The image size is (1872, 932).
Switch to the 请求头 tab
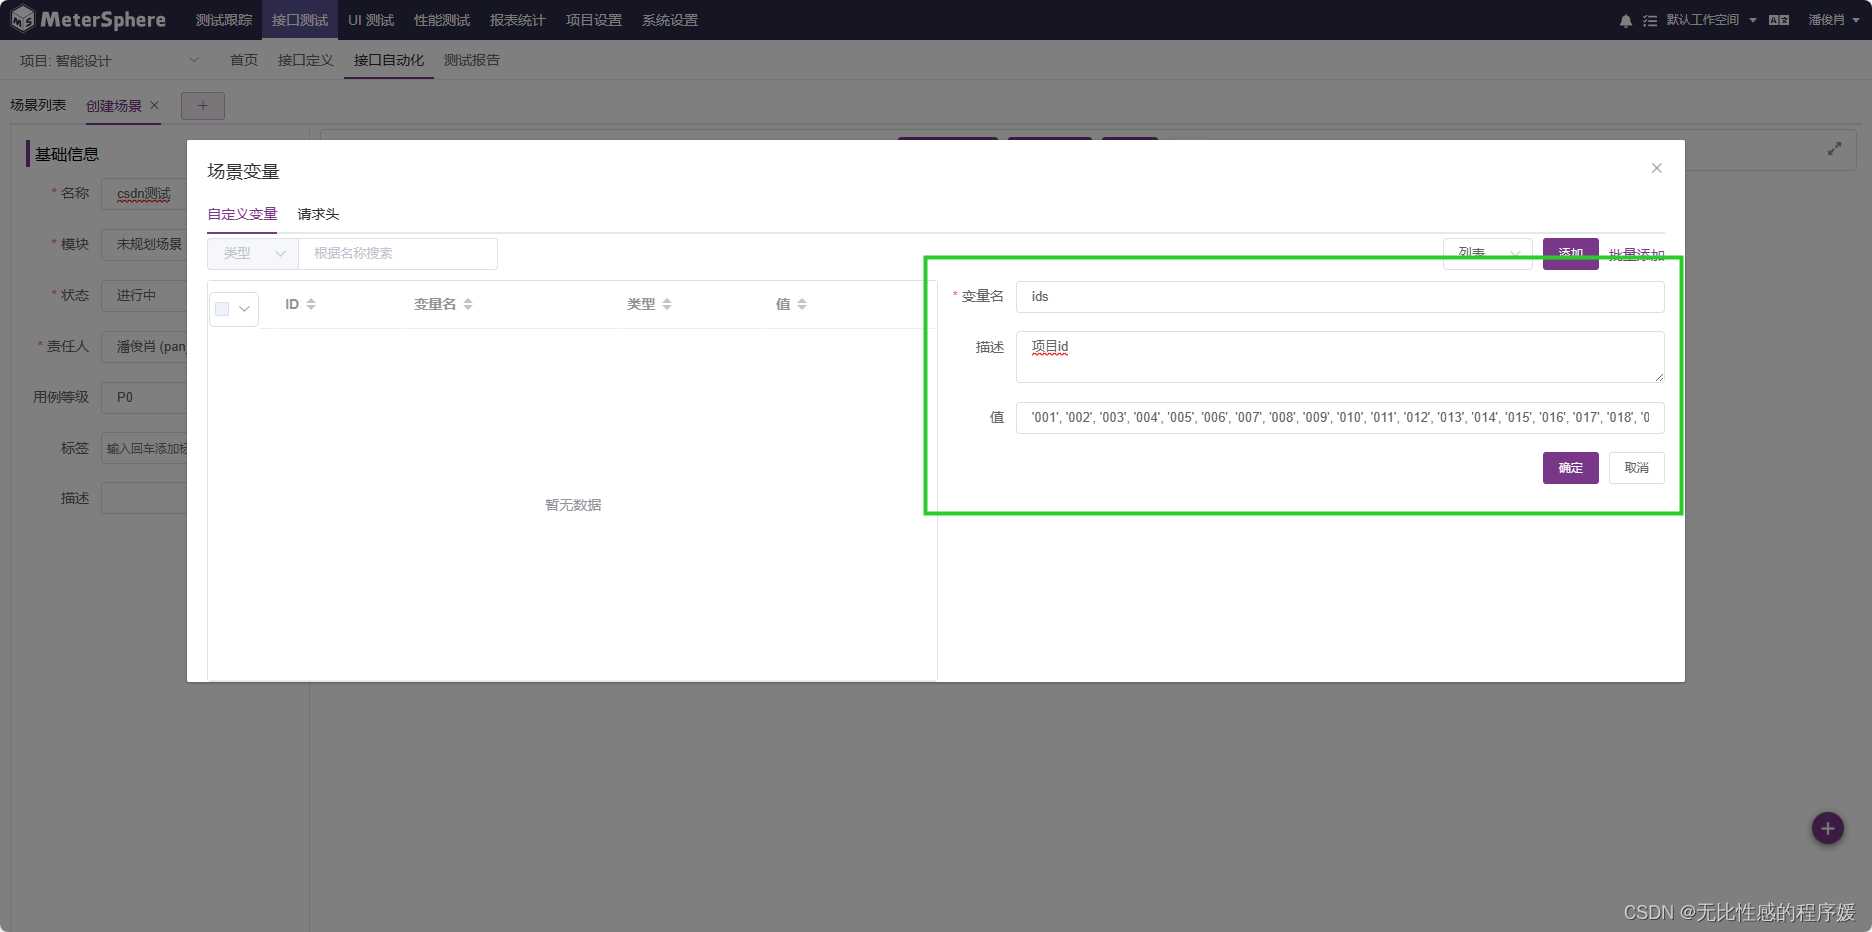pyautogui.click(x=318, y=214)
